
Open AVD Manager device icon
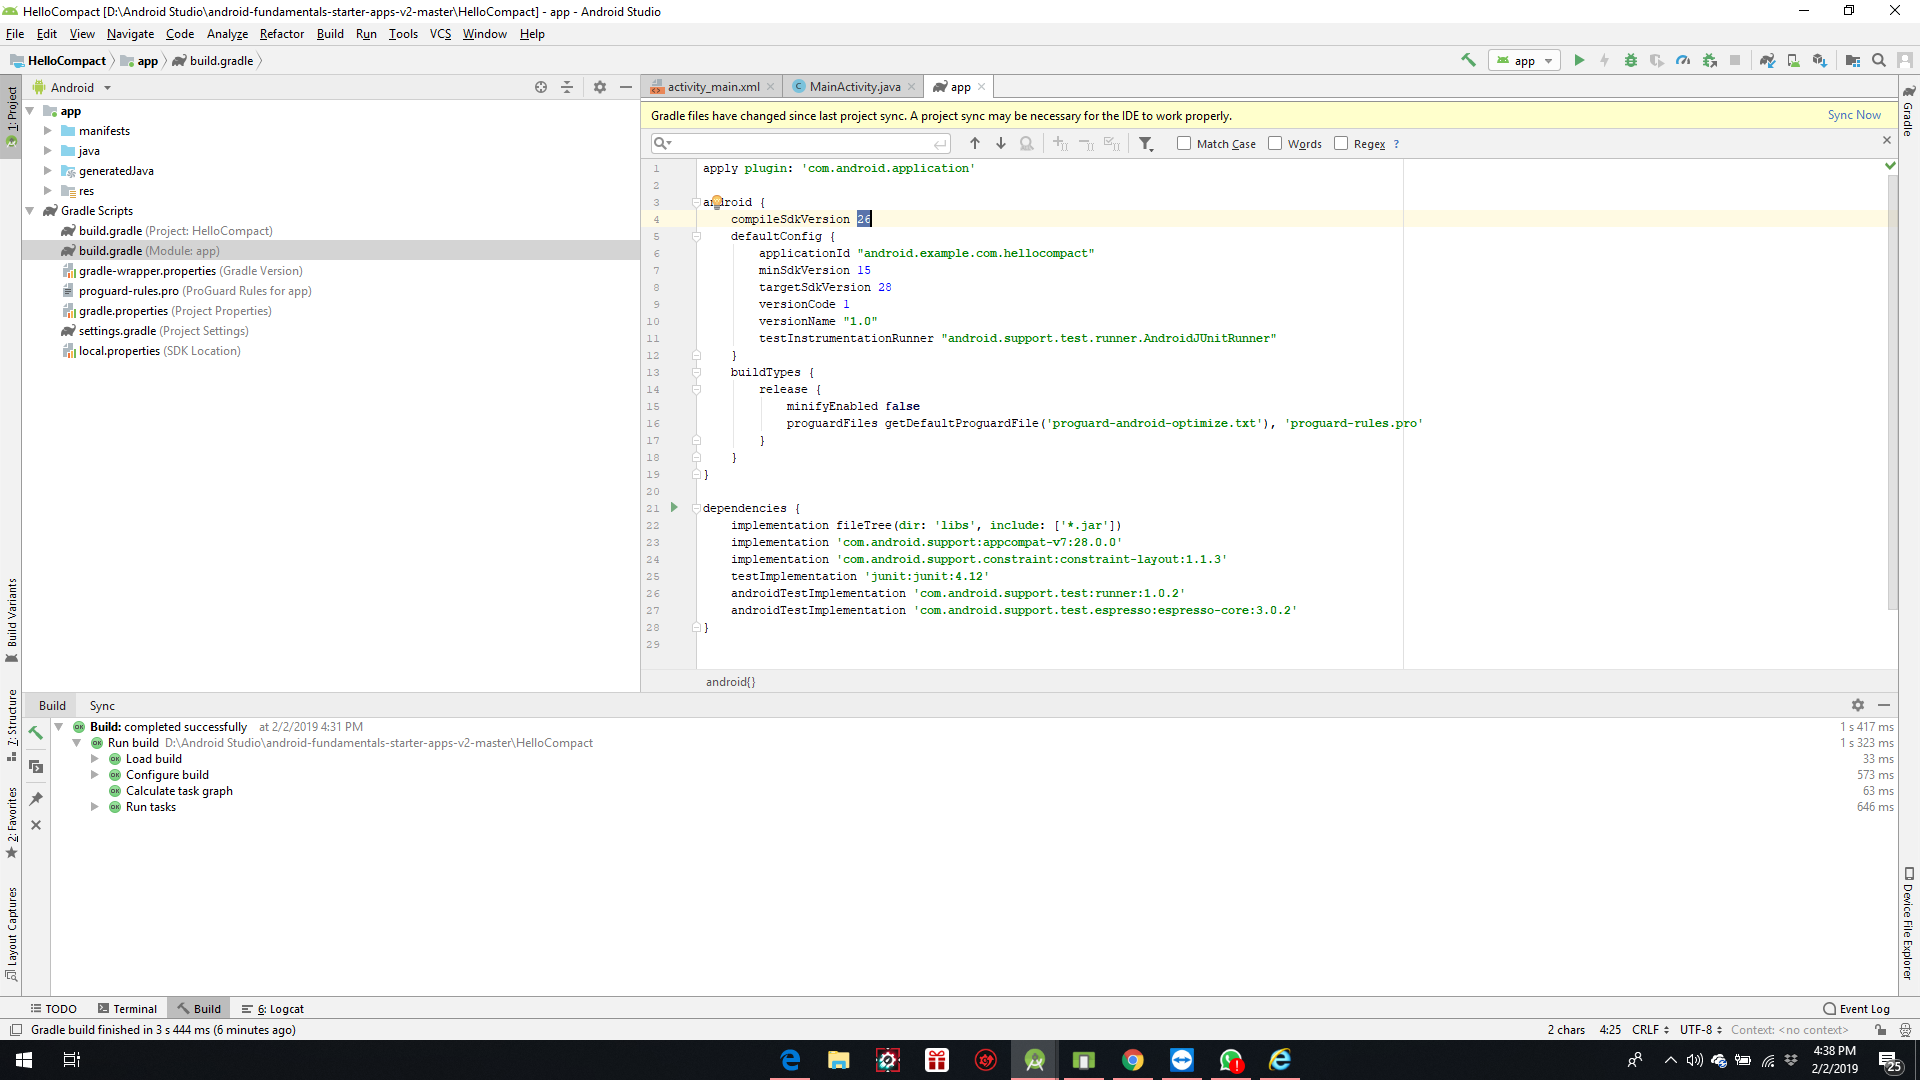[x=1793, y=60]
